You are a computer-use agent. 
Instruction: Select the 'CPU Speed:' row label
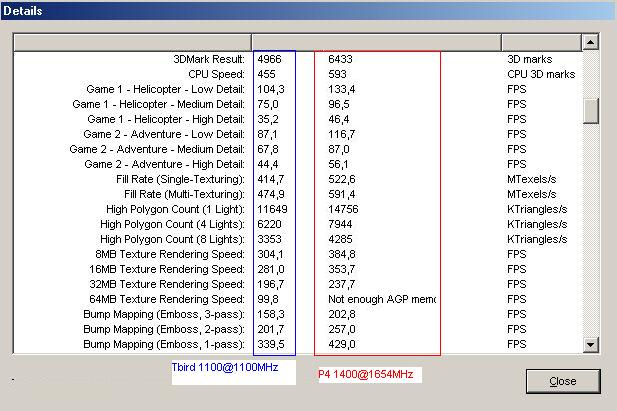(x=216, y=74)
